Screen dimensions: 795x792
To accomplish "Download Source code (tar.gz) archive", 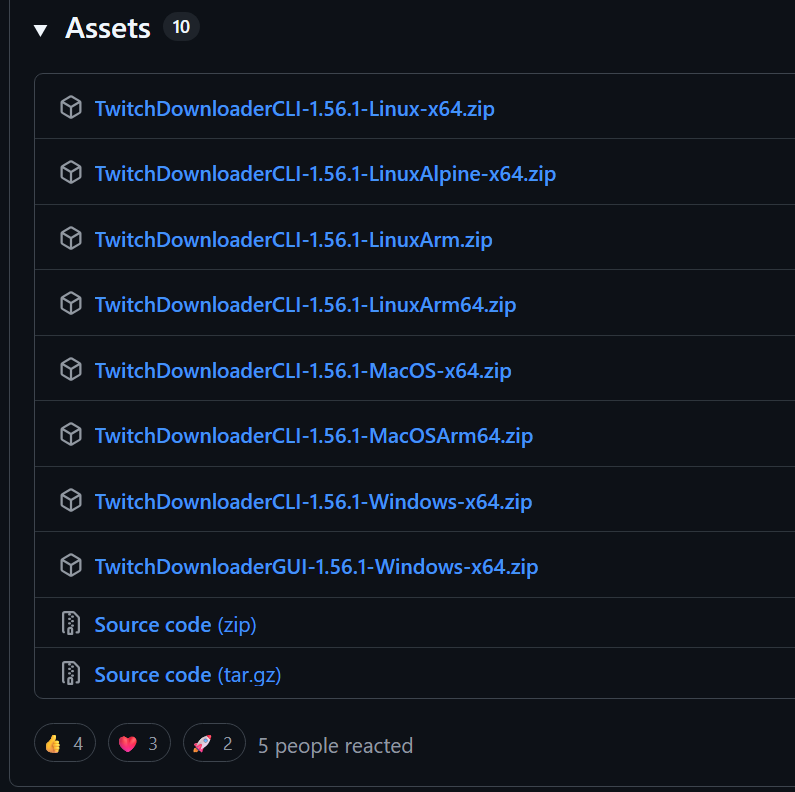I will click(x=187, y=675).
